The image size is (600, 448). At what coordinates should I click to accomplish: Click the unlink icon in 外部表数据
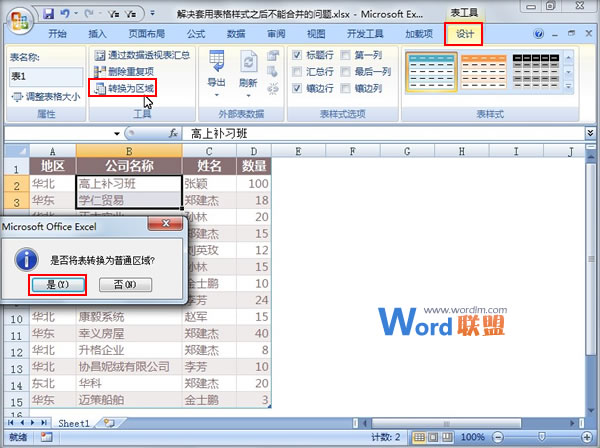[273, 88]
